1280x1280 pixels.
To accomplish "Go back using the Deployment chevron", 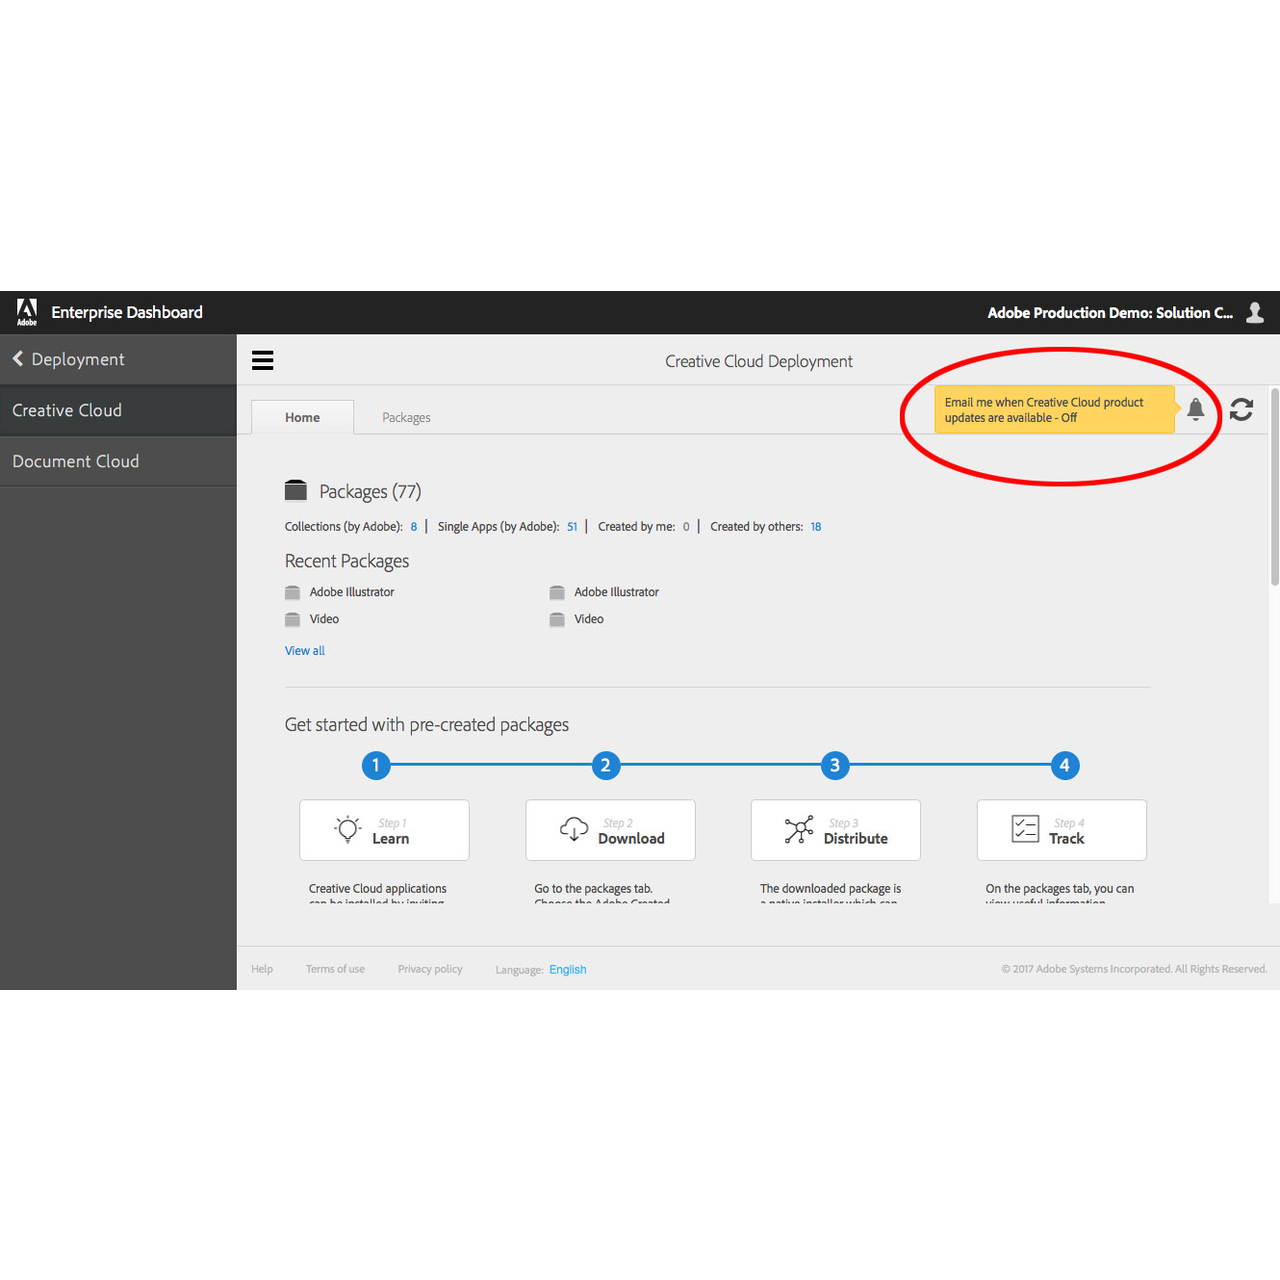I will 18,359.
